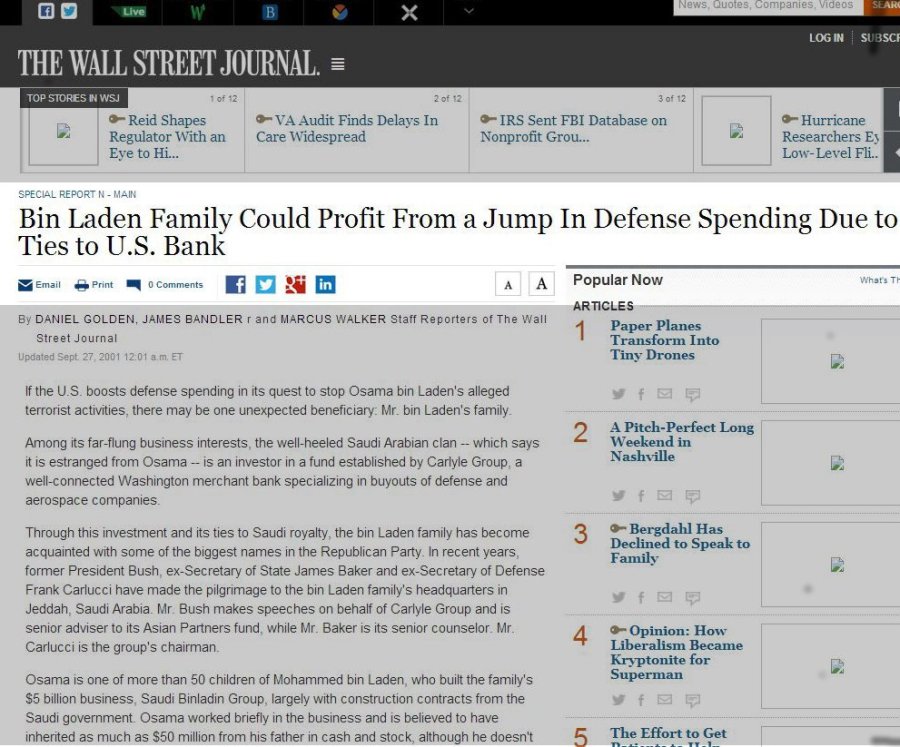Tweet the Paper Planes article icon
This screenshot has width=900, height=747.
pos(618,394)
